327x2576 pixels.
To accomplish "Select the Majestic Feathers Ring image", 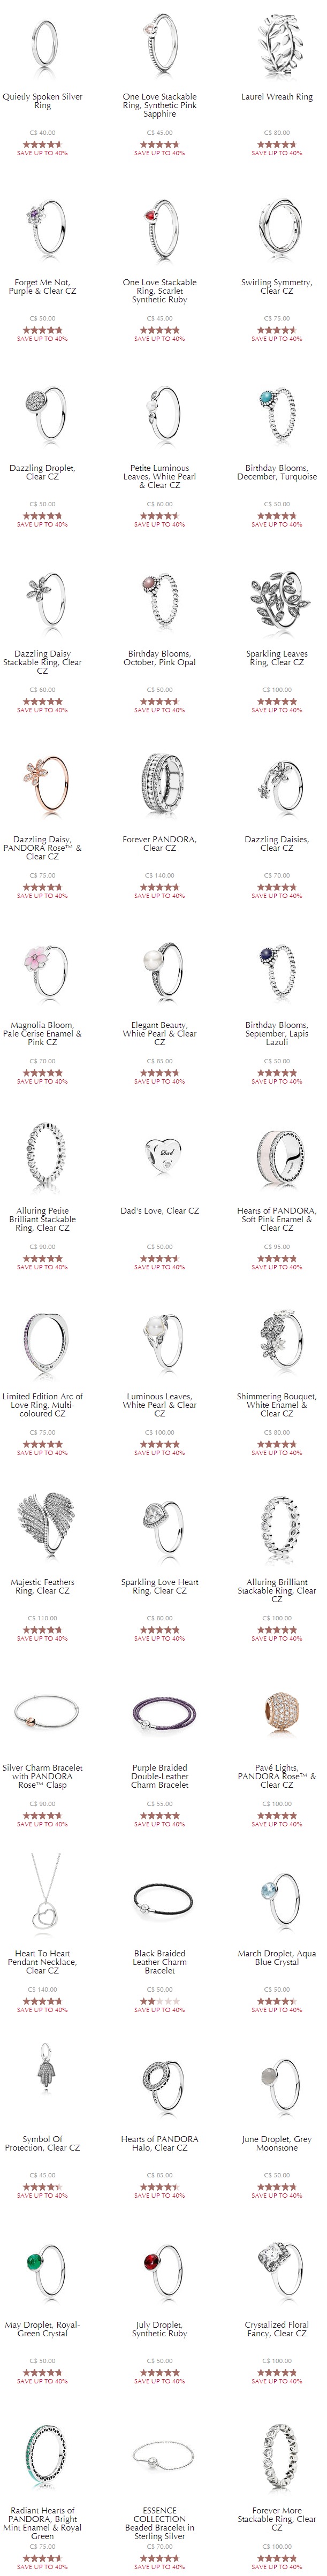I will click(x=42, y=1529).
